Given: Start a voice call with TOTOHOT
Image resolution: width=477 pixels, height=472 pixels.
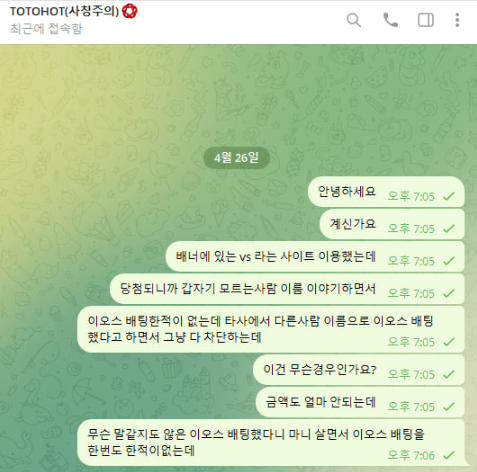Looking at the screenshot, I should [390, 20].
